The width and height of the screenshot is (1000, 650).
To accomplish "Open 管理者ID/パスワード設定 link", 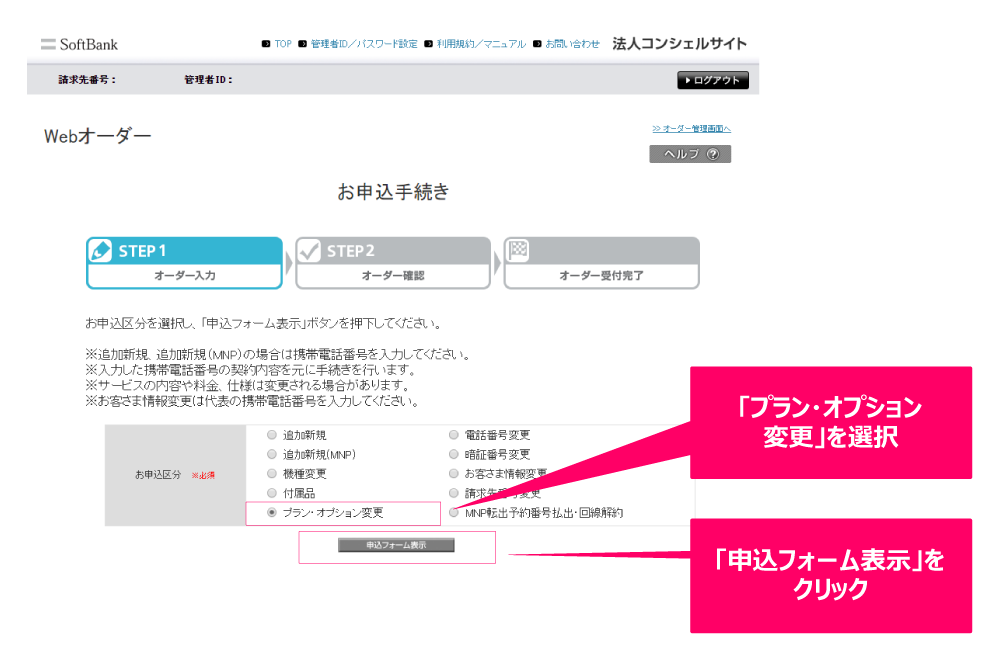I will [x=364, y=44].
